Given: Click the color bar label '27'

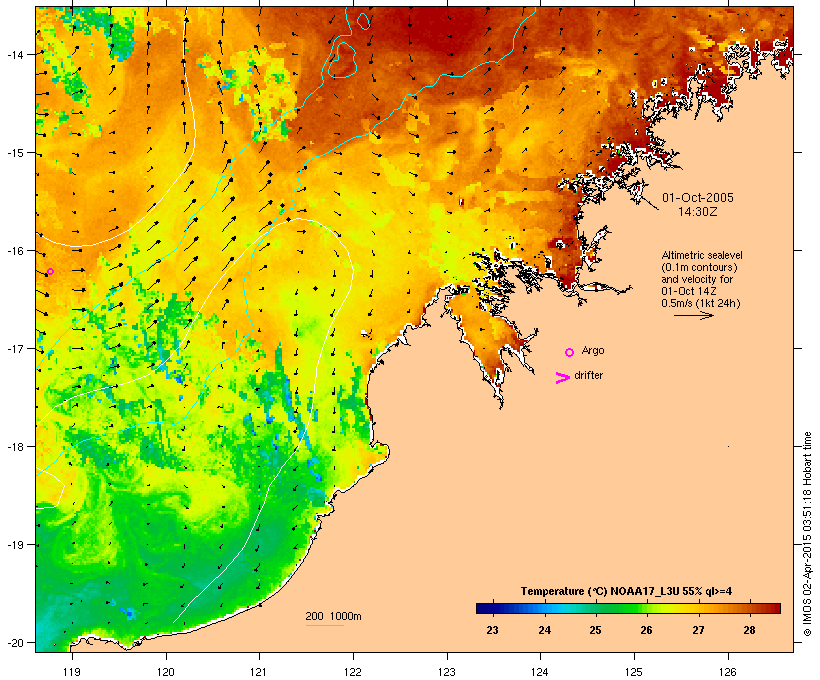Looking at the screenshot, I should [698, 630].
